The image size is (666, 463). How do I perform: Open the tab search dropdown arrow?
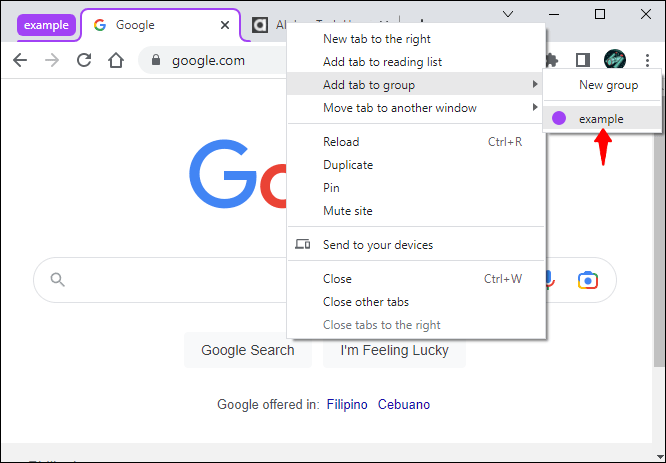point(508,15)
